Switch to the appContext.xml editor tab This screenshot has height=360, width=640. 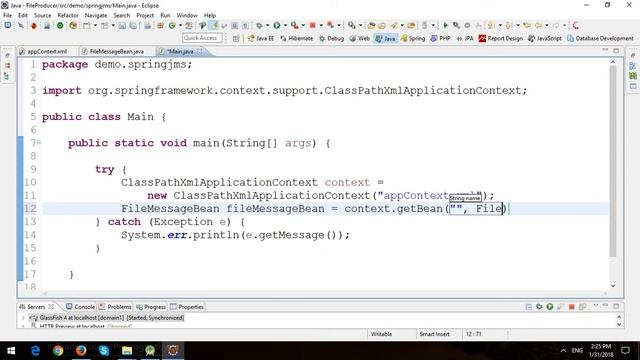tap(43, 51)
